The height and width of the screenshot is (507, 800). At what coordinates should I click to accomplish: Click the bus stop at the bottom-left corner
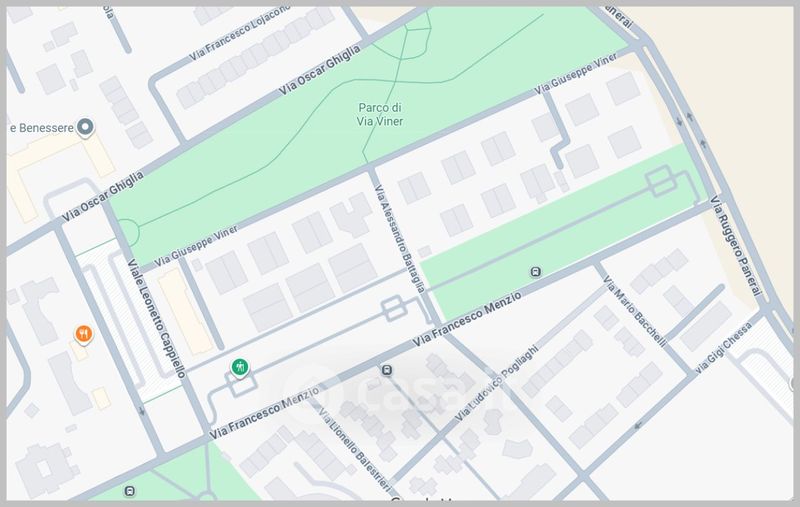point(130,491)
